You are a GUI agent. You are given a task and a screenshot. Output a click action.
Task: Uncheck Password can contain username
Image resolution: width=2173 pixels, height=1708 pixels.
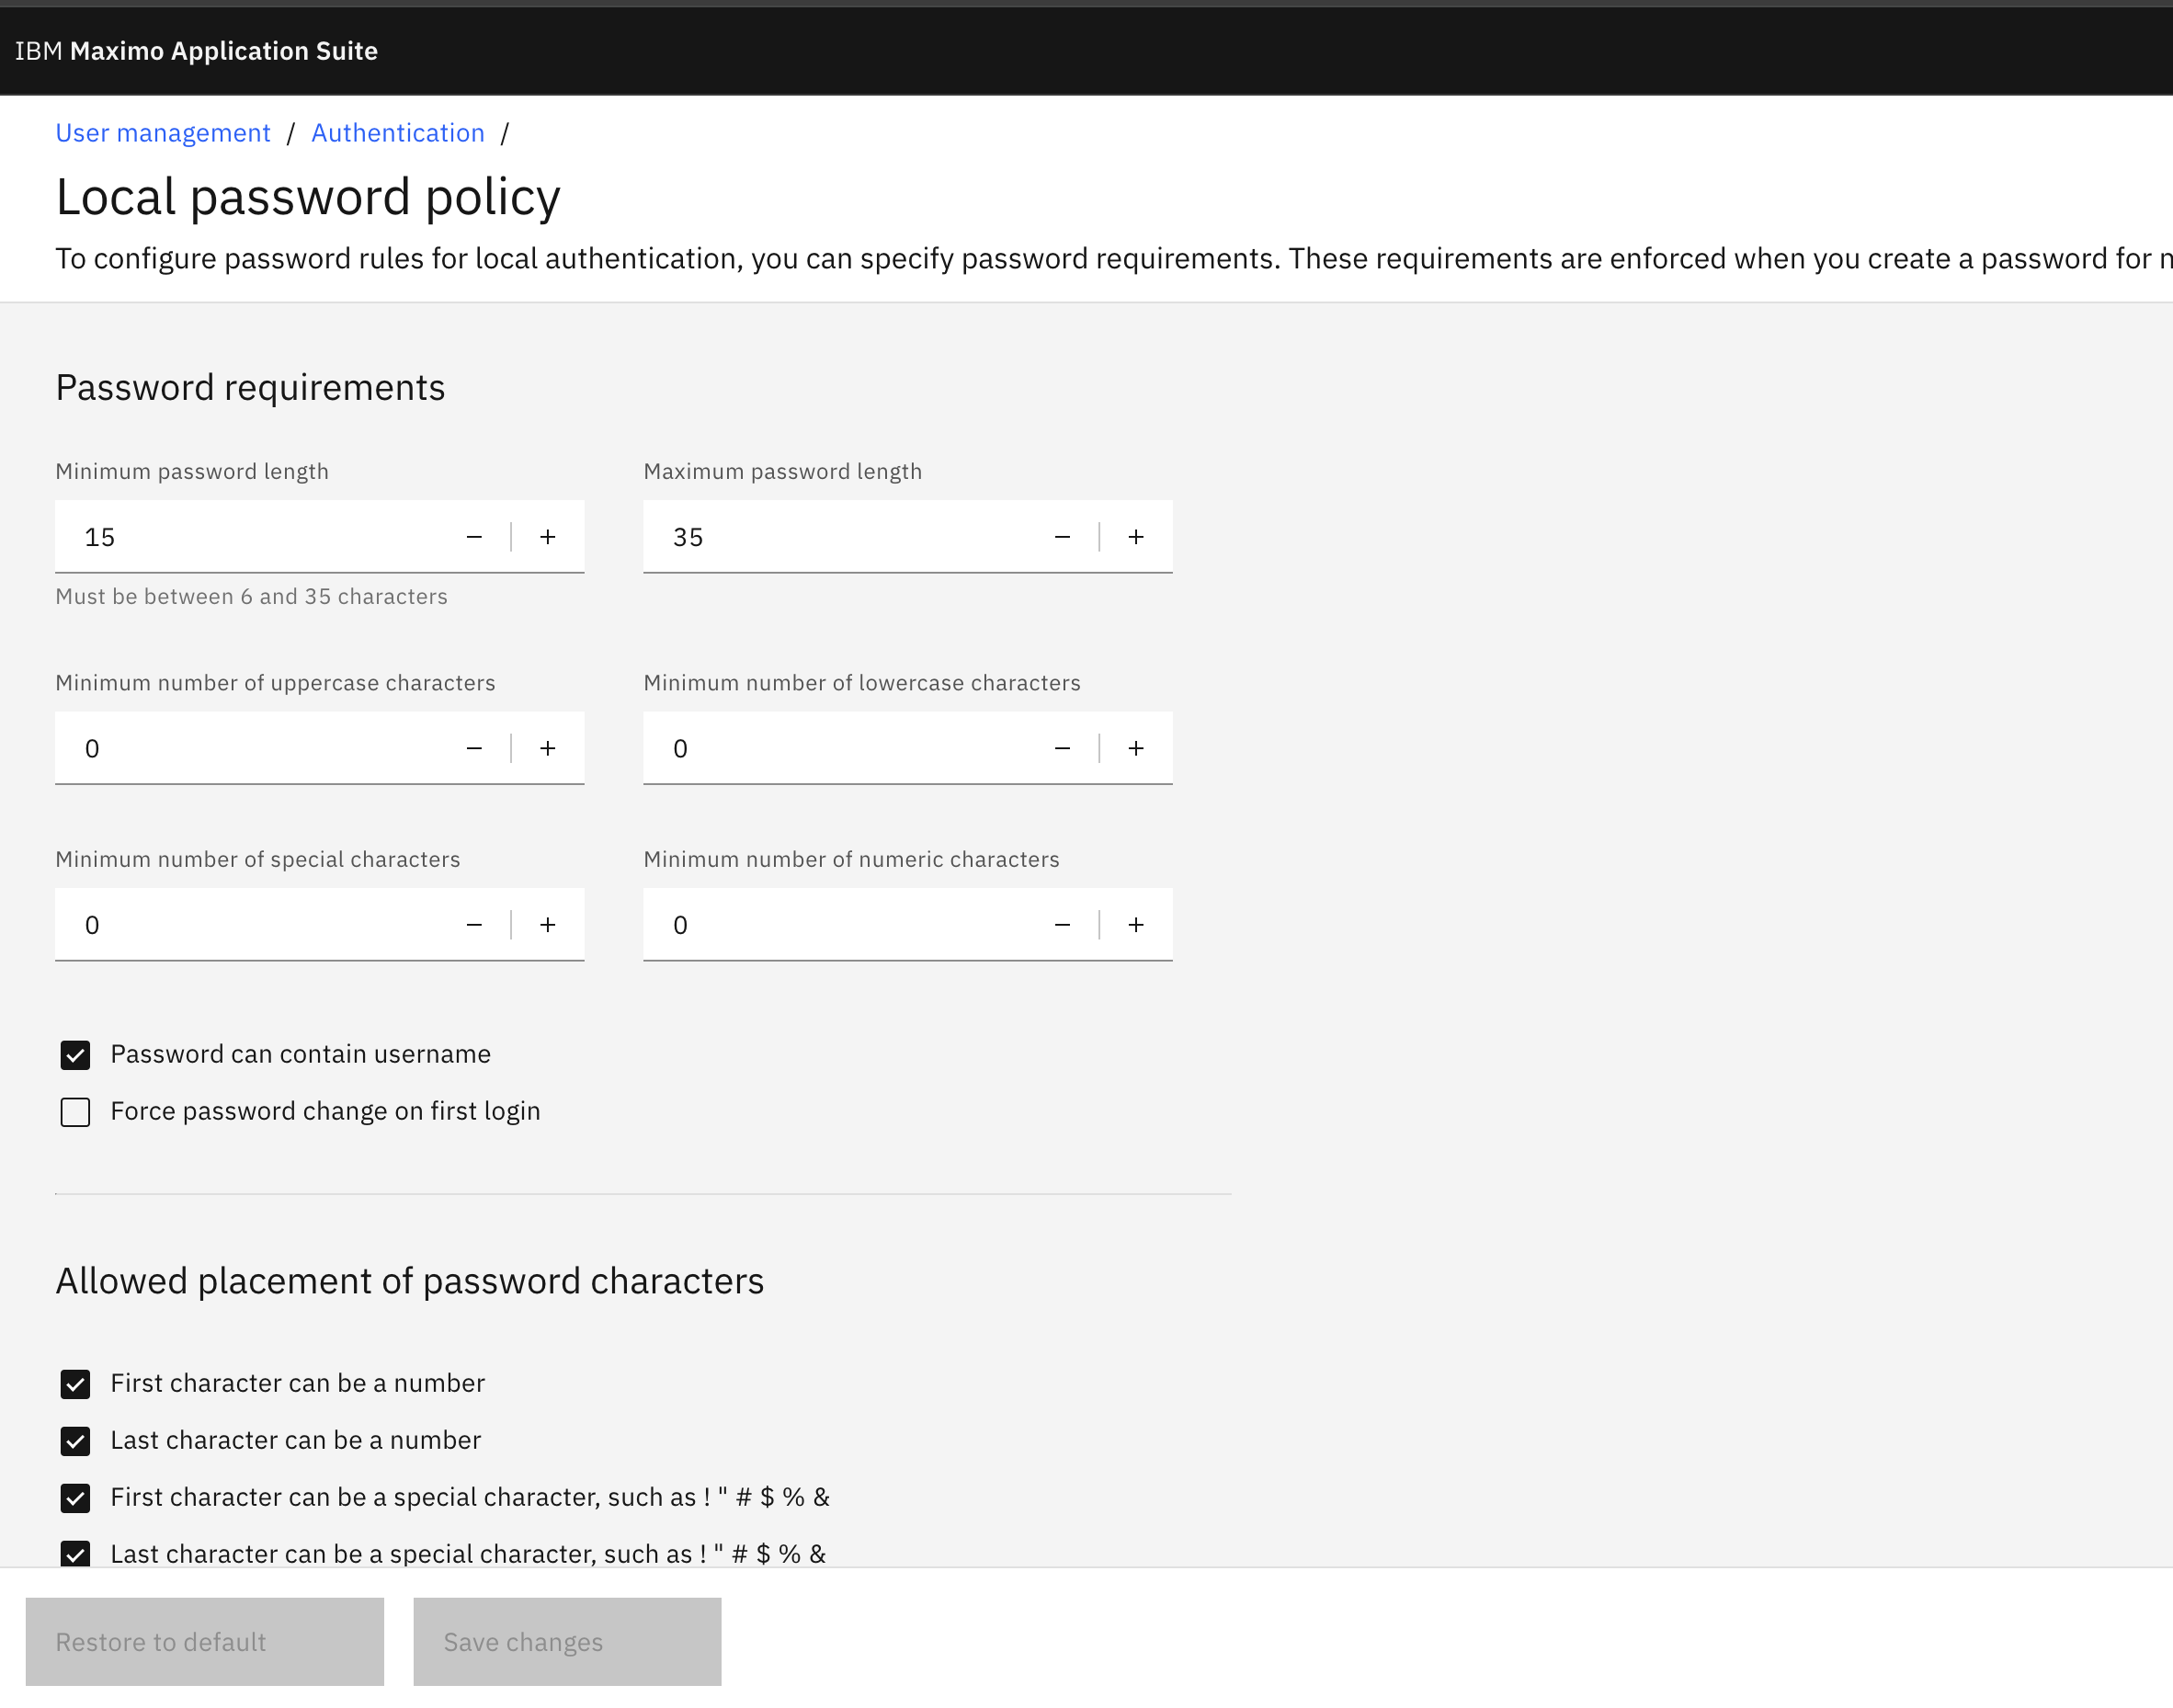pyautogui.click(x=76, y=1055)
